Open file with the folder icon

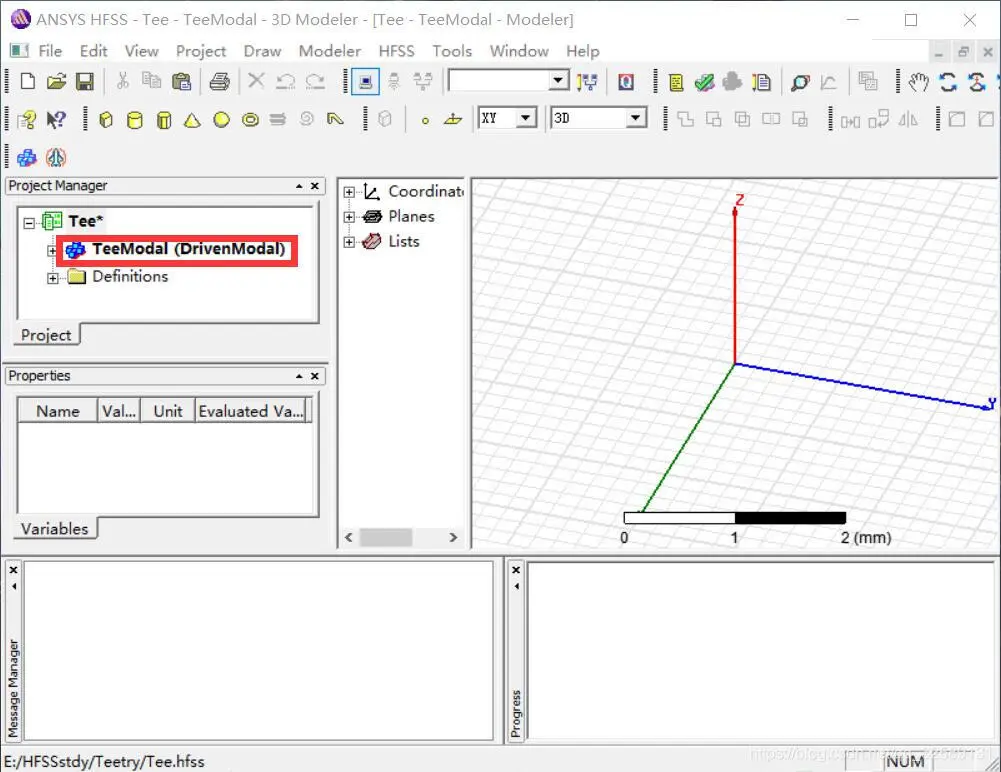[x=56, y=82]
